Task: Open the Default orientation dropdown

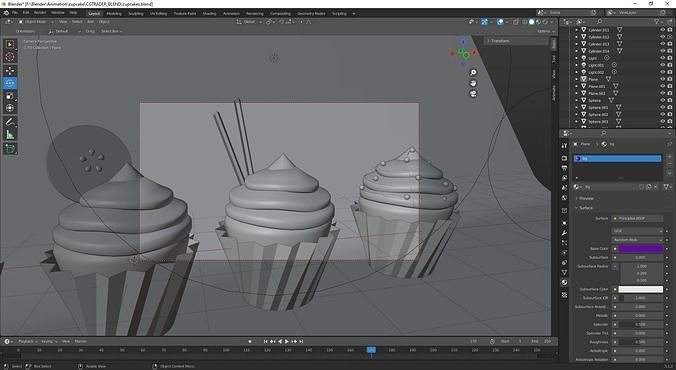Action: click(65, 31)
